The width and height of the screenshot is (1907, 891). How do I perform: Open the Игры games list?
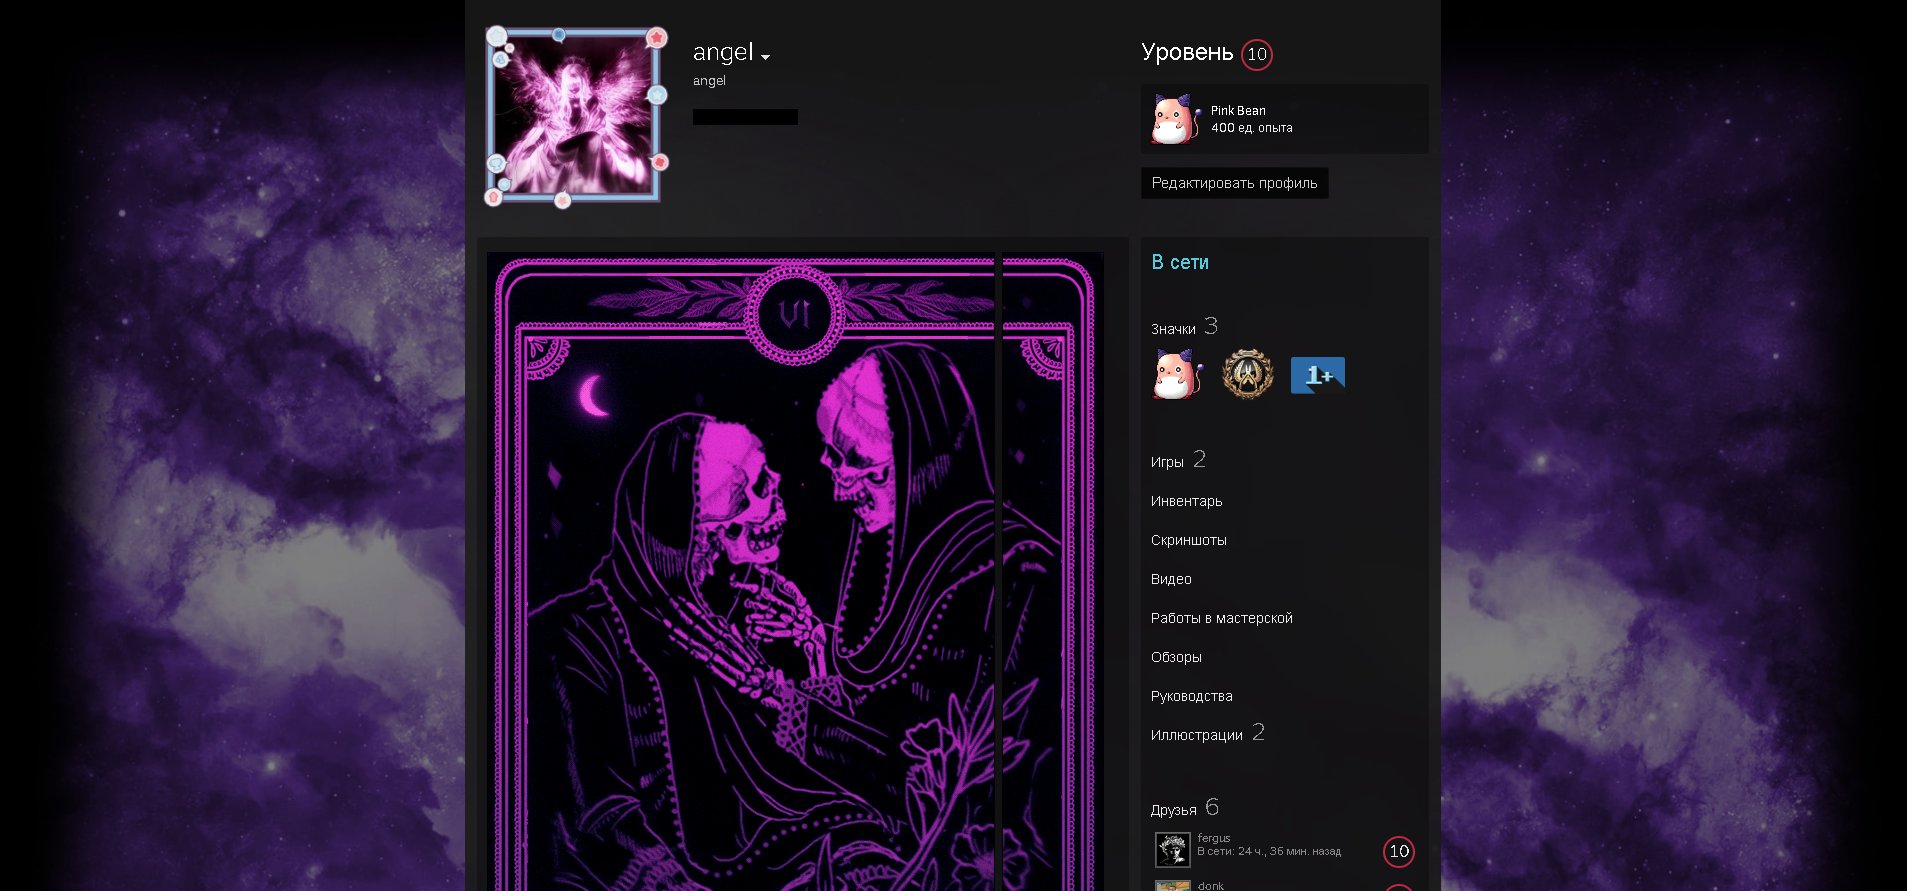point(1167,462)
